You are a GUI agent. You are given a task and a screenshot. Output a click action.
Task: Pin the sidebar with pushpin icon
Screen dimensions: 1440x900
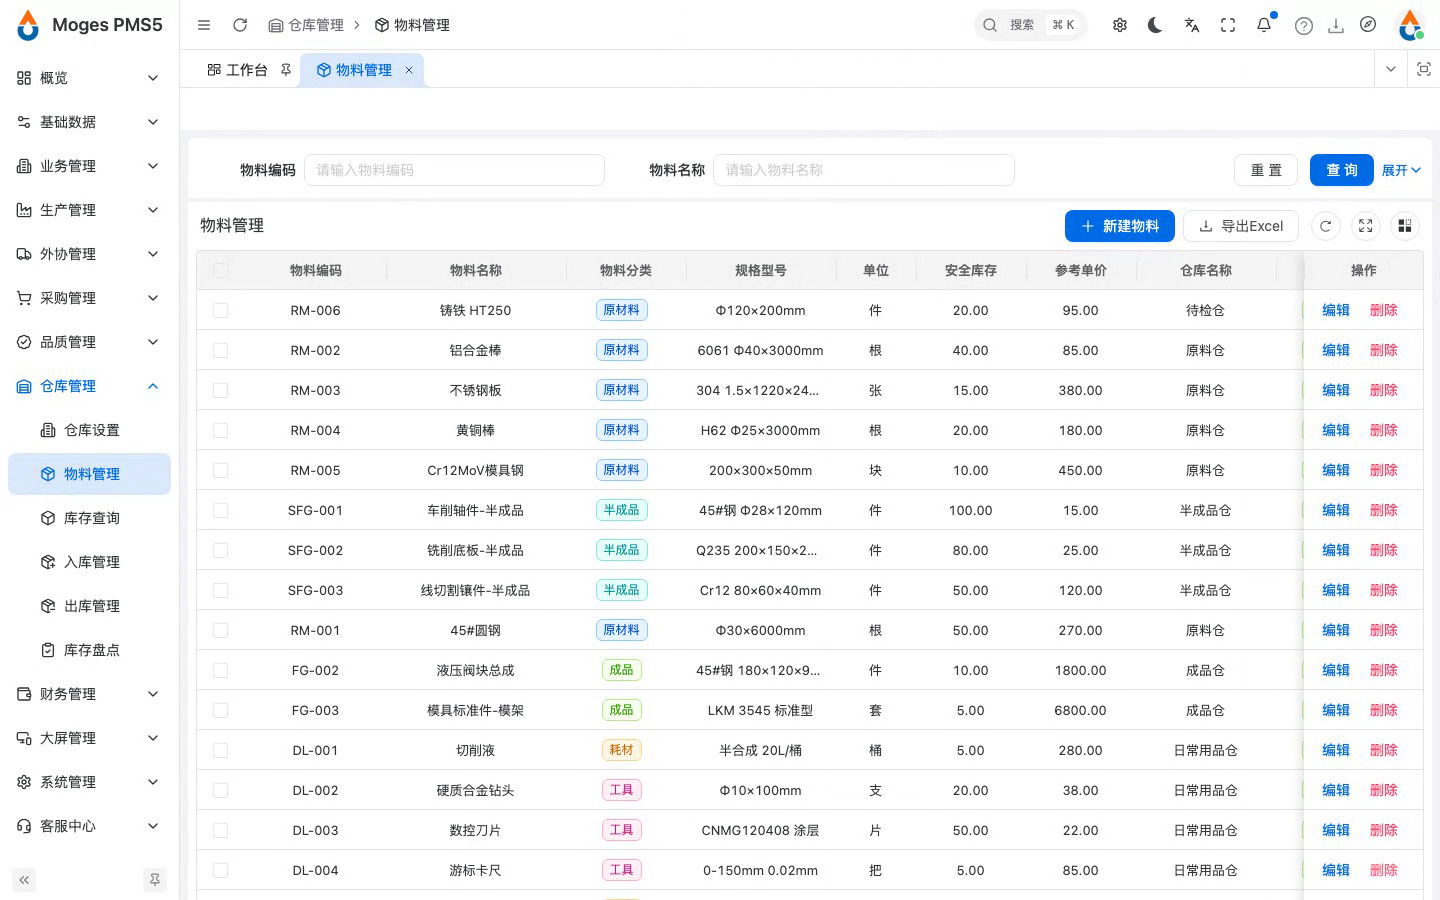pos(155,880)
